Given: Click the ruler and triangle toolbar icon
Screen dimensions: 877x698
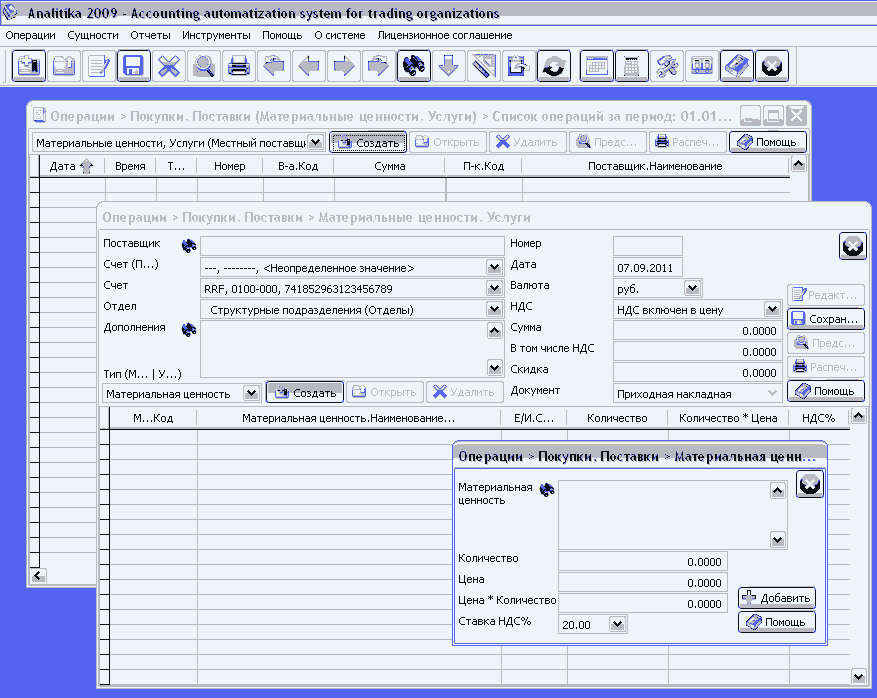Looking at the screenshot, I should point(483,66).
